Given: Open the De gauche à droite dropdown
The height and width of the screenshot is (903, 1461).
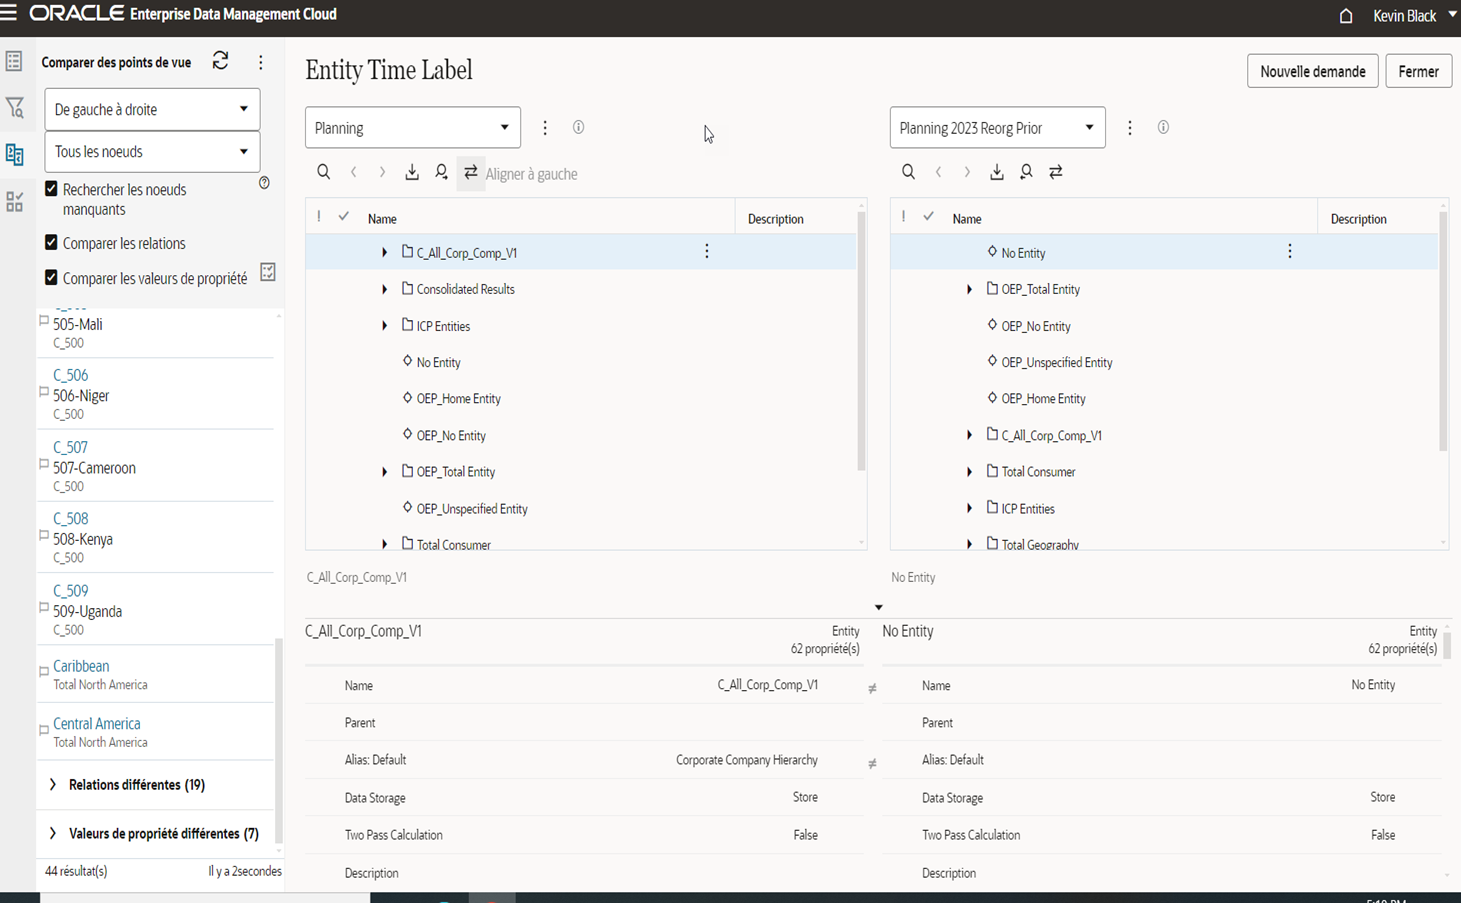Looking at the screenshot, I should [152, 109].
